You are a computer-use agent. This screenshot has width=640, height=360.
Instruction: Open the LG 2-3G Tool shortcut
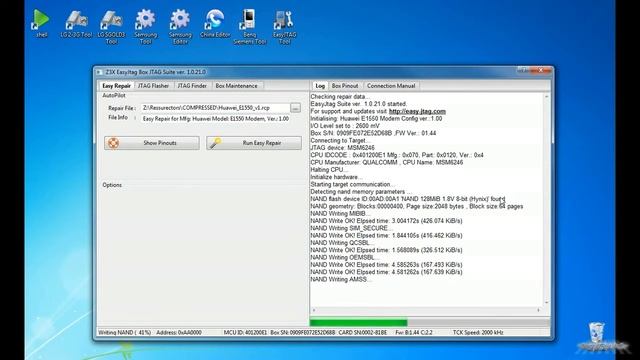pyautogui.click(x=76, y=23)
